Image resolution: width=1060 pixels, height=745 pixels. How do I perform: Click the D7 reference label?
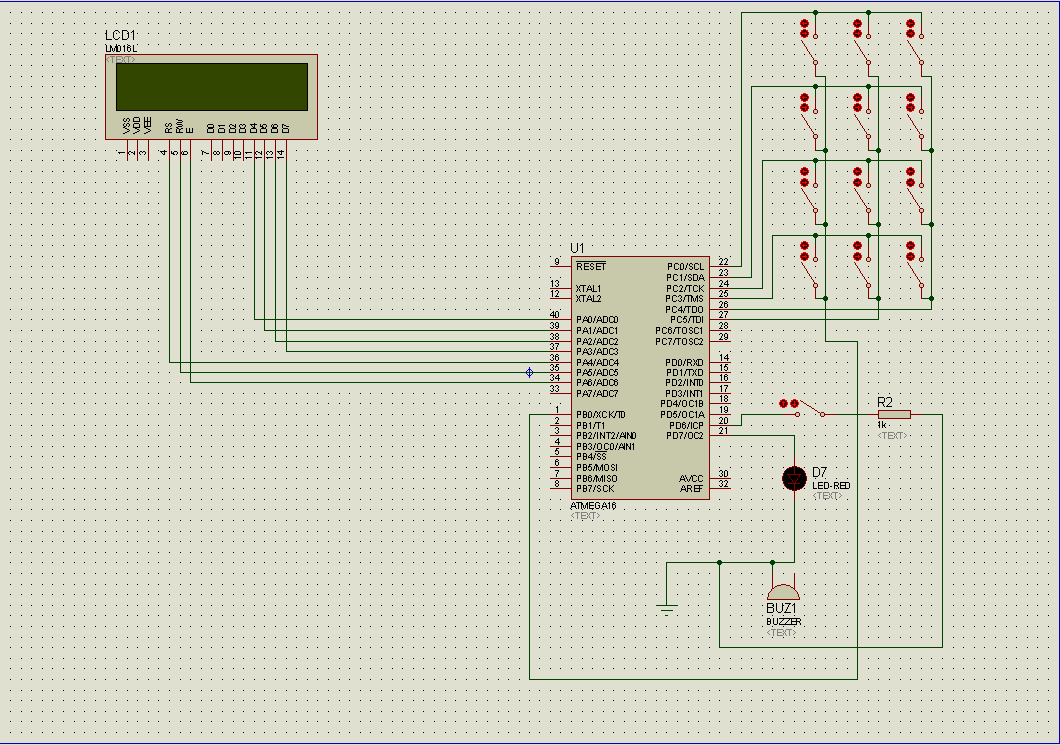point(819,473)
